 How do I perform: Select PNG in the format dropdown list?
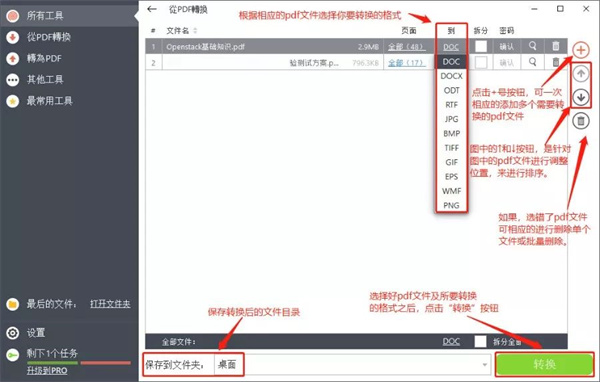coord(452,205)
